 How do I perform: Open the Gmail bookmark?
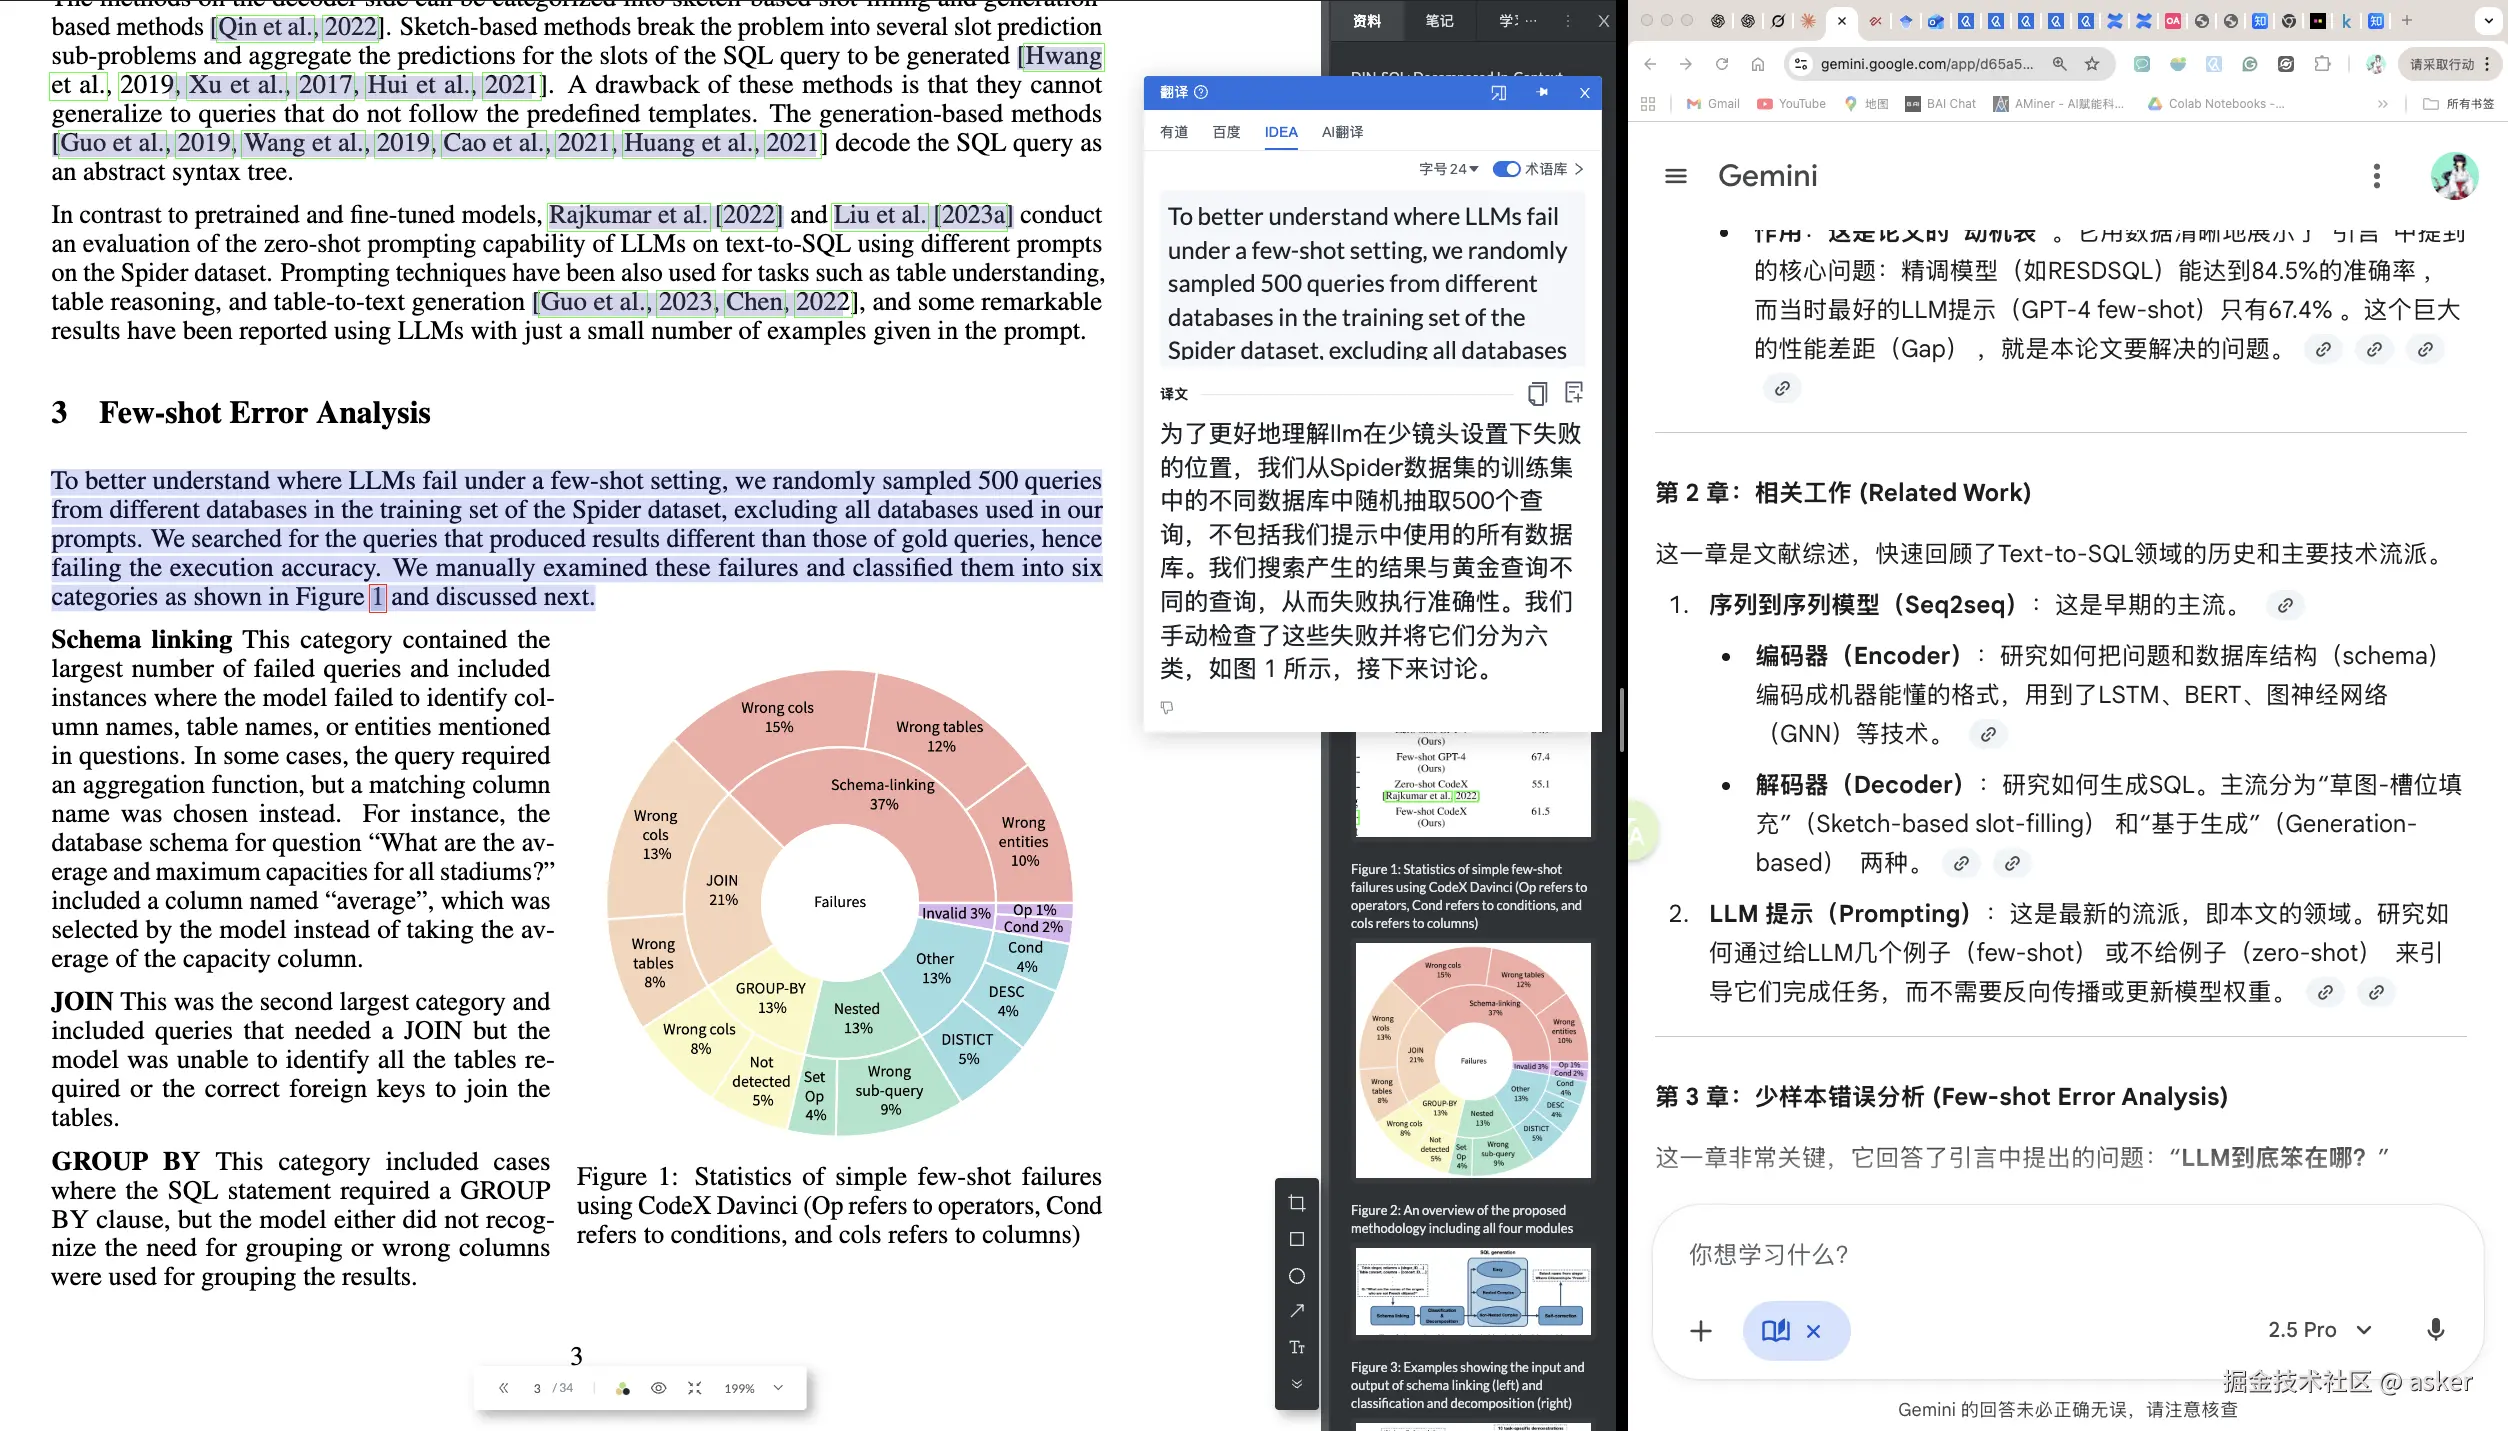coord(1713,103)
